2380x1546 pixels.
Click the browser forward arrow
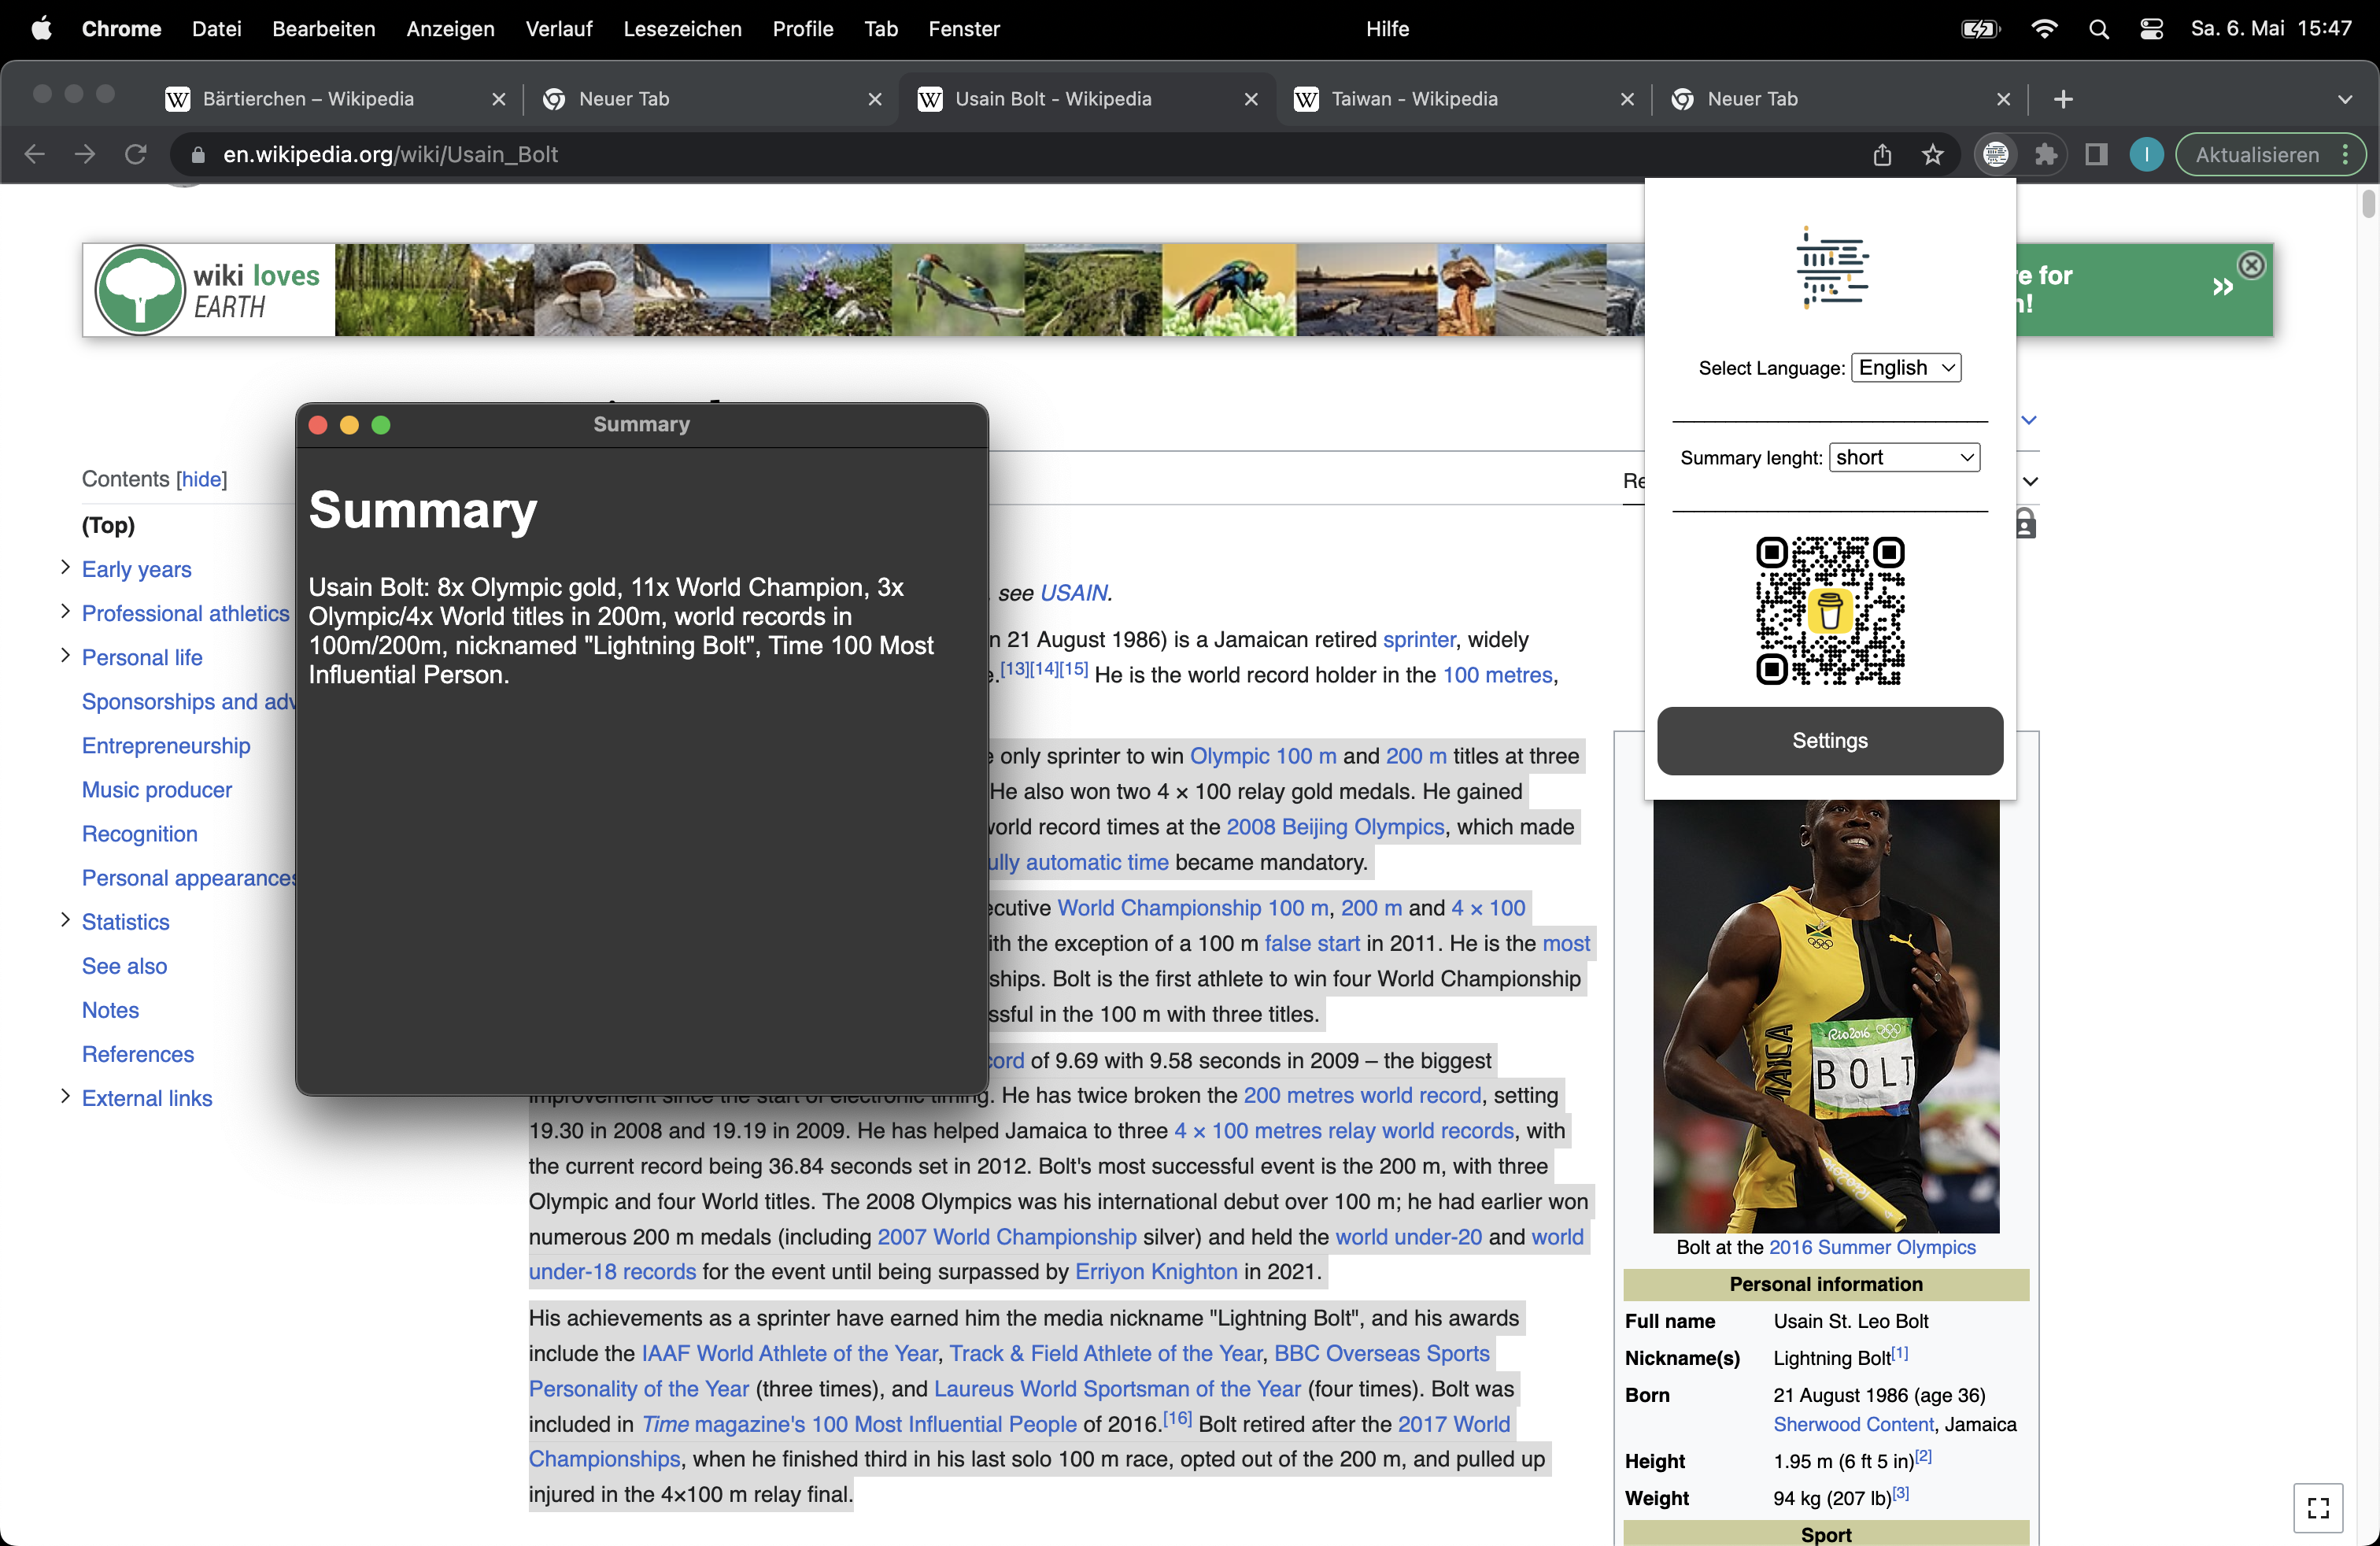(x=85, y=155)
